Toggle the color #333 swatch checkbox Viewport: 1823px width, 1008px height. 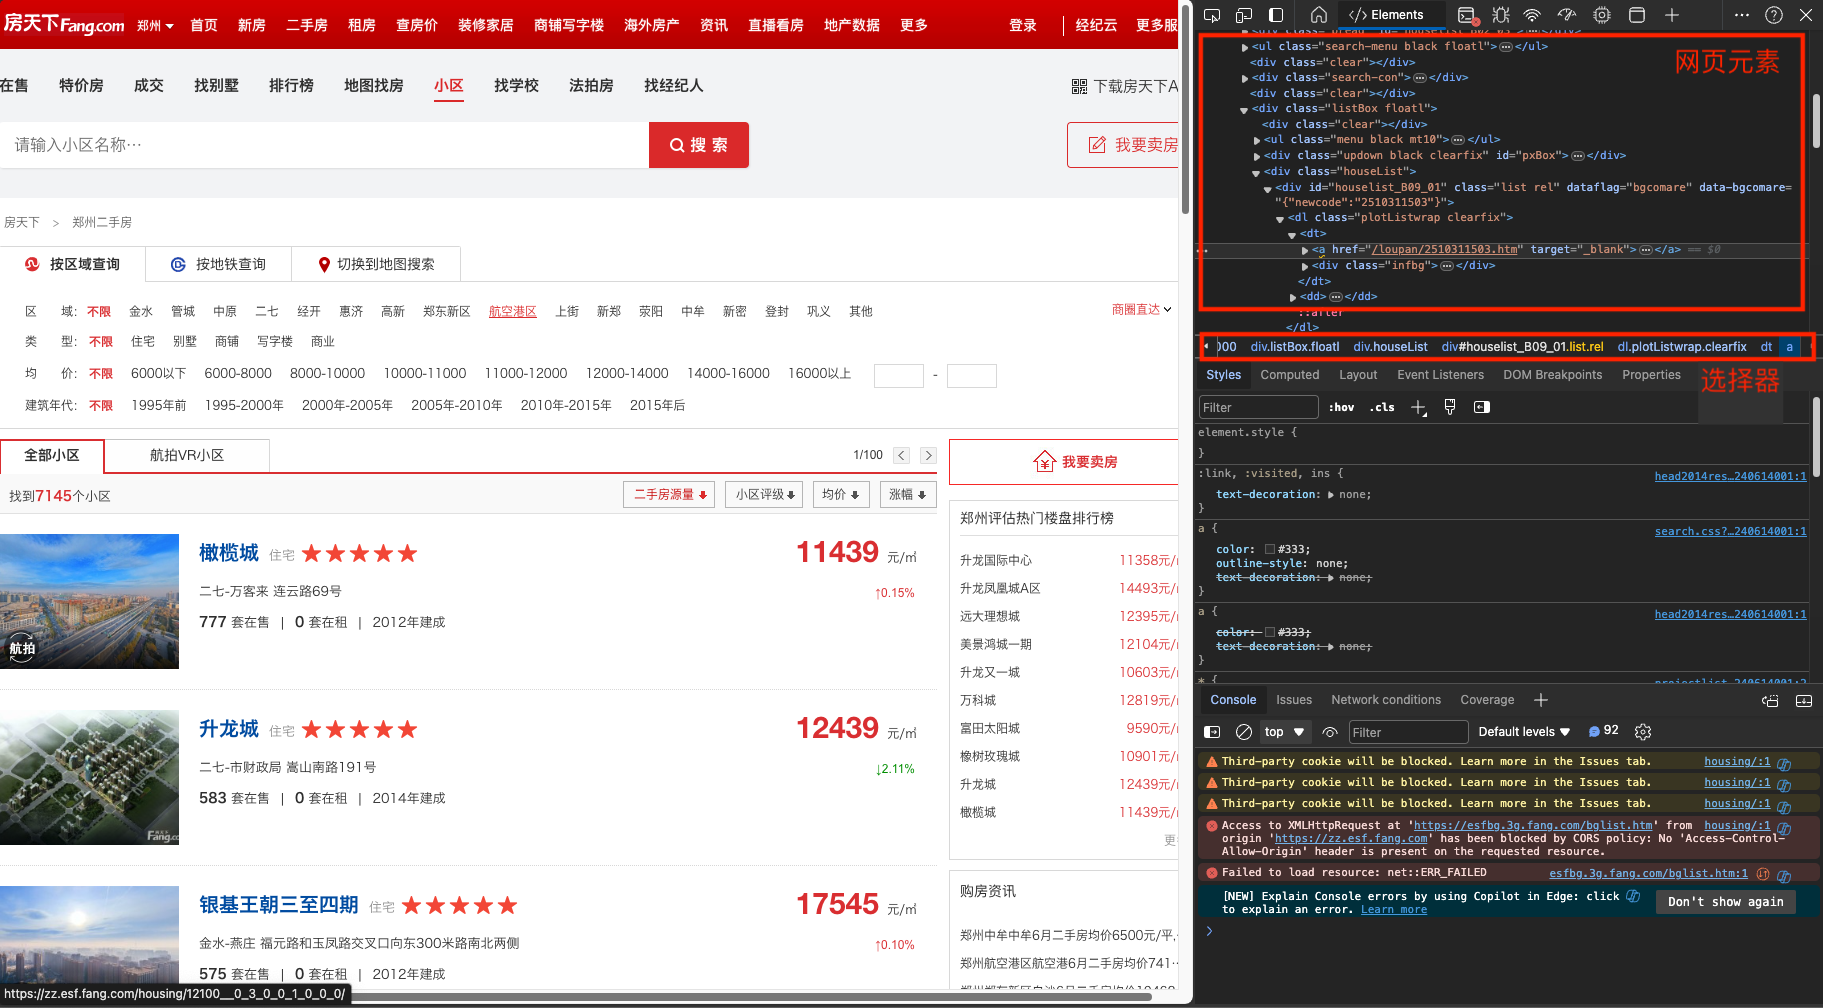(x=1270, y=549)
